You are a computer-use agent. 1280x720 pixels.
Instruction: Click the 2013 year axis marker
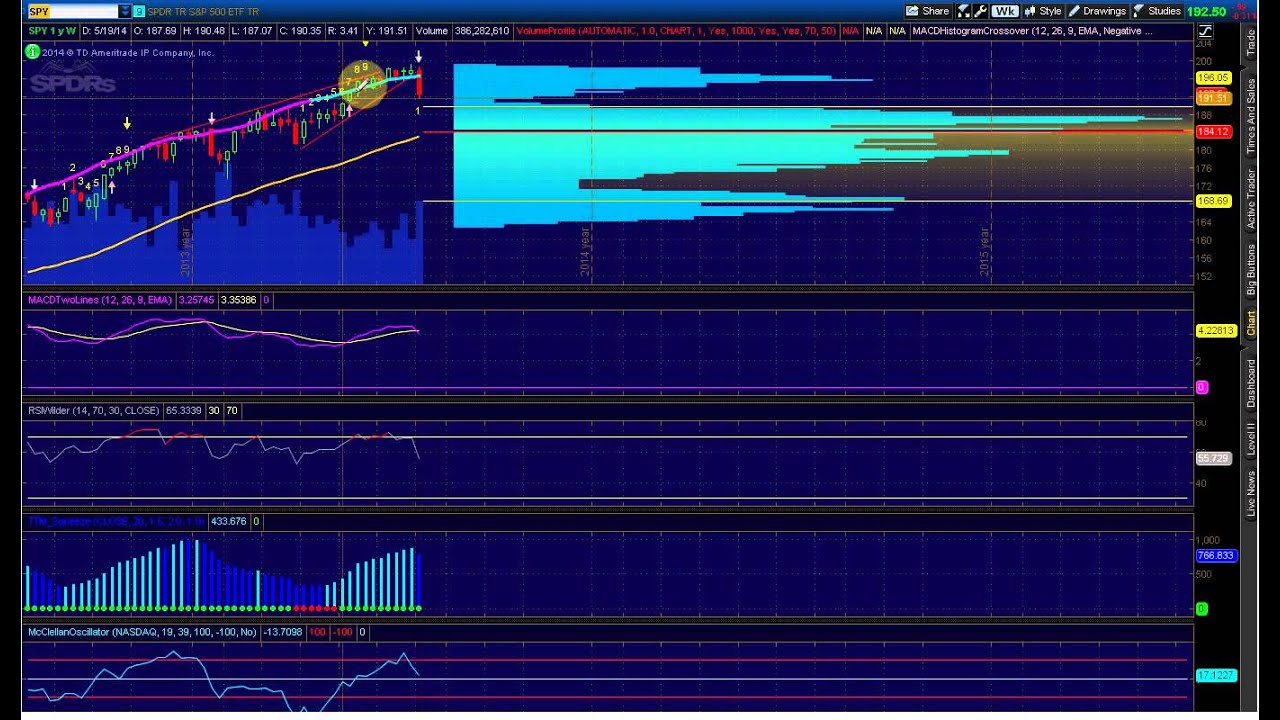coord(185,252)
